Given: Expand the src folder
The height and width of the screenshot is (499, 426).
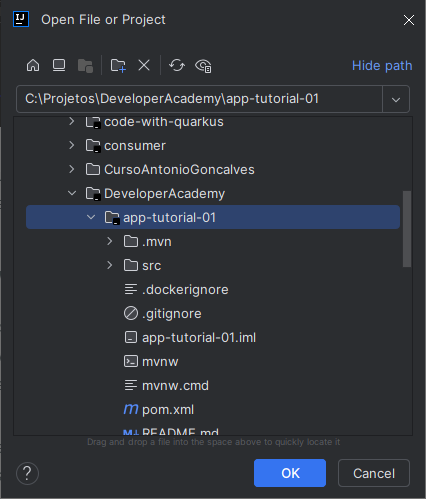Looking at the screenshot, I should pos(110,265).
